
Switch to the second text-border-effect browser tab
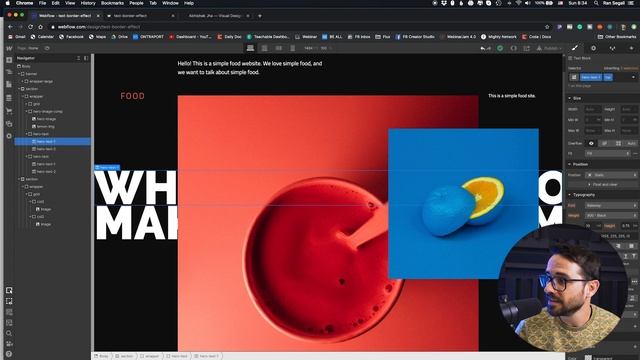pos(140,16)
